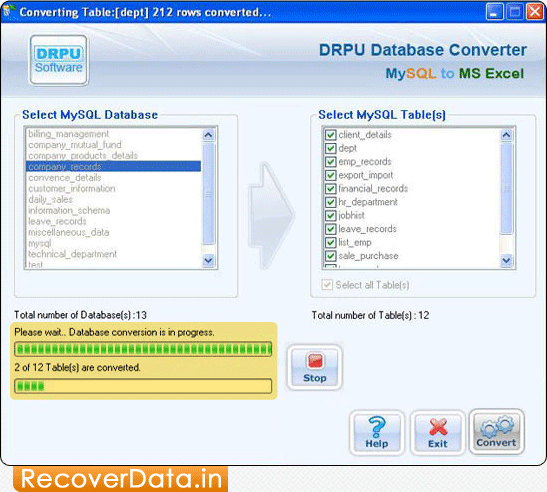Click the database list scrollbar thumb
This screenshot has width=547, height=492.
click(208, 194)
